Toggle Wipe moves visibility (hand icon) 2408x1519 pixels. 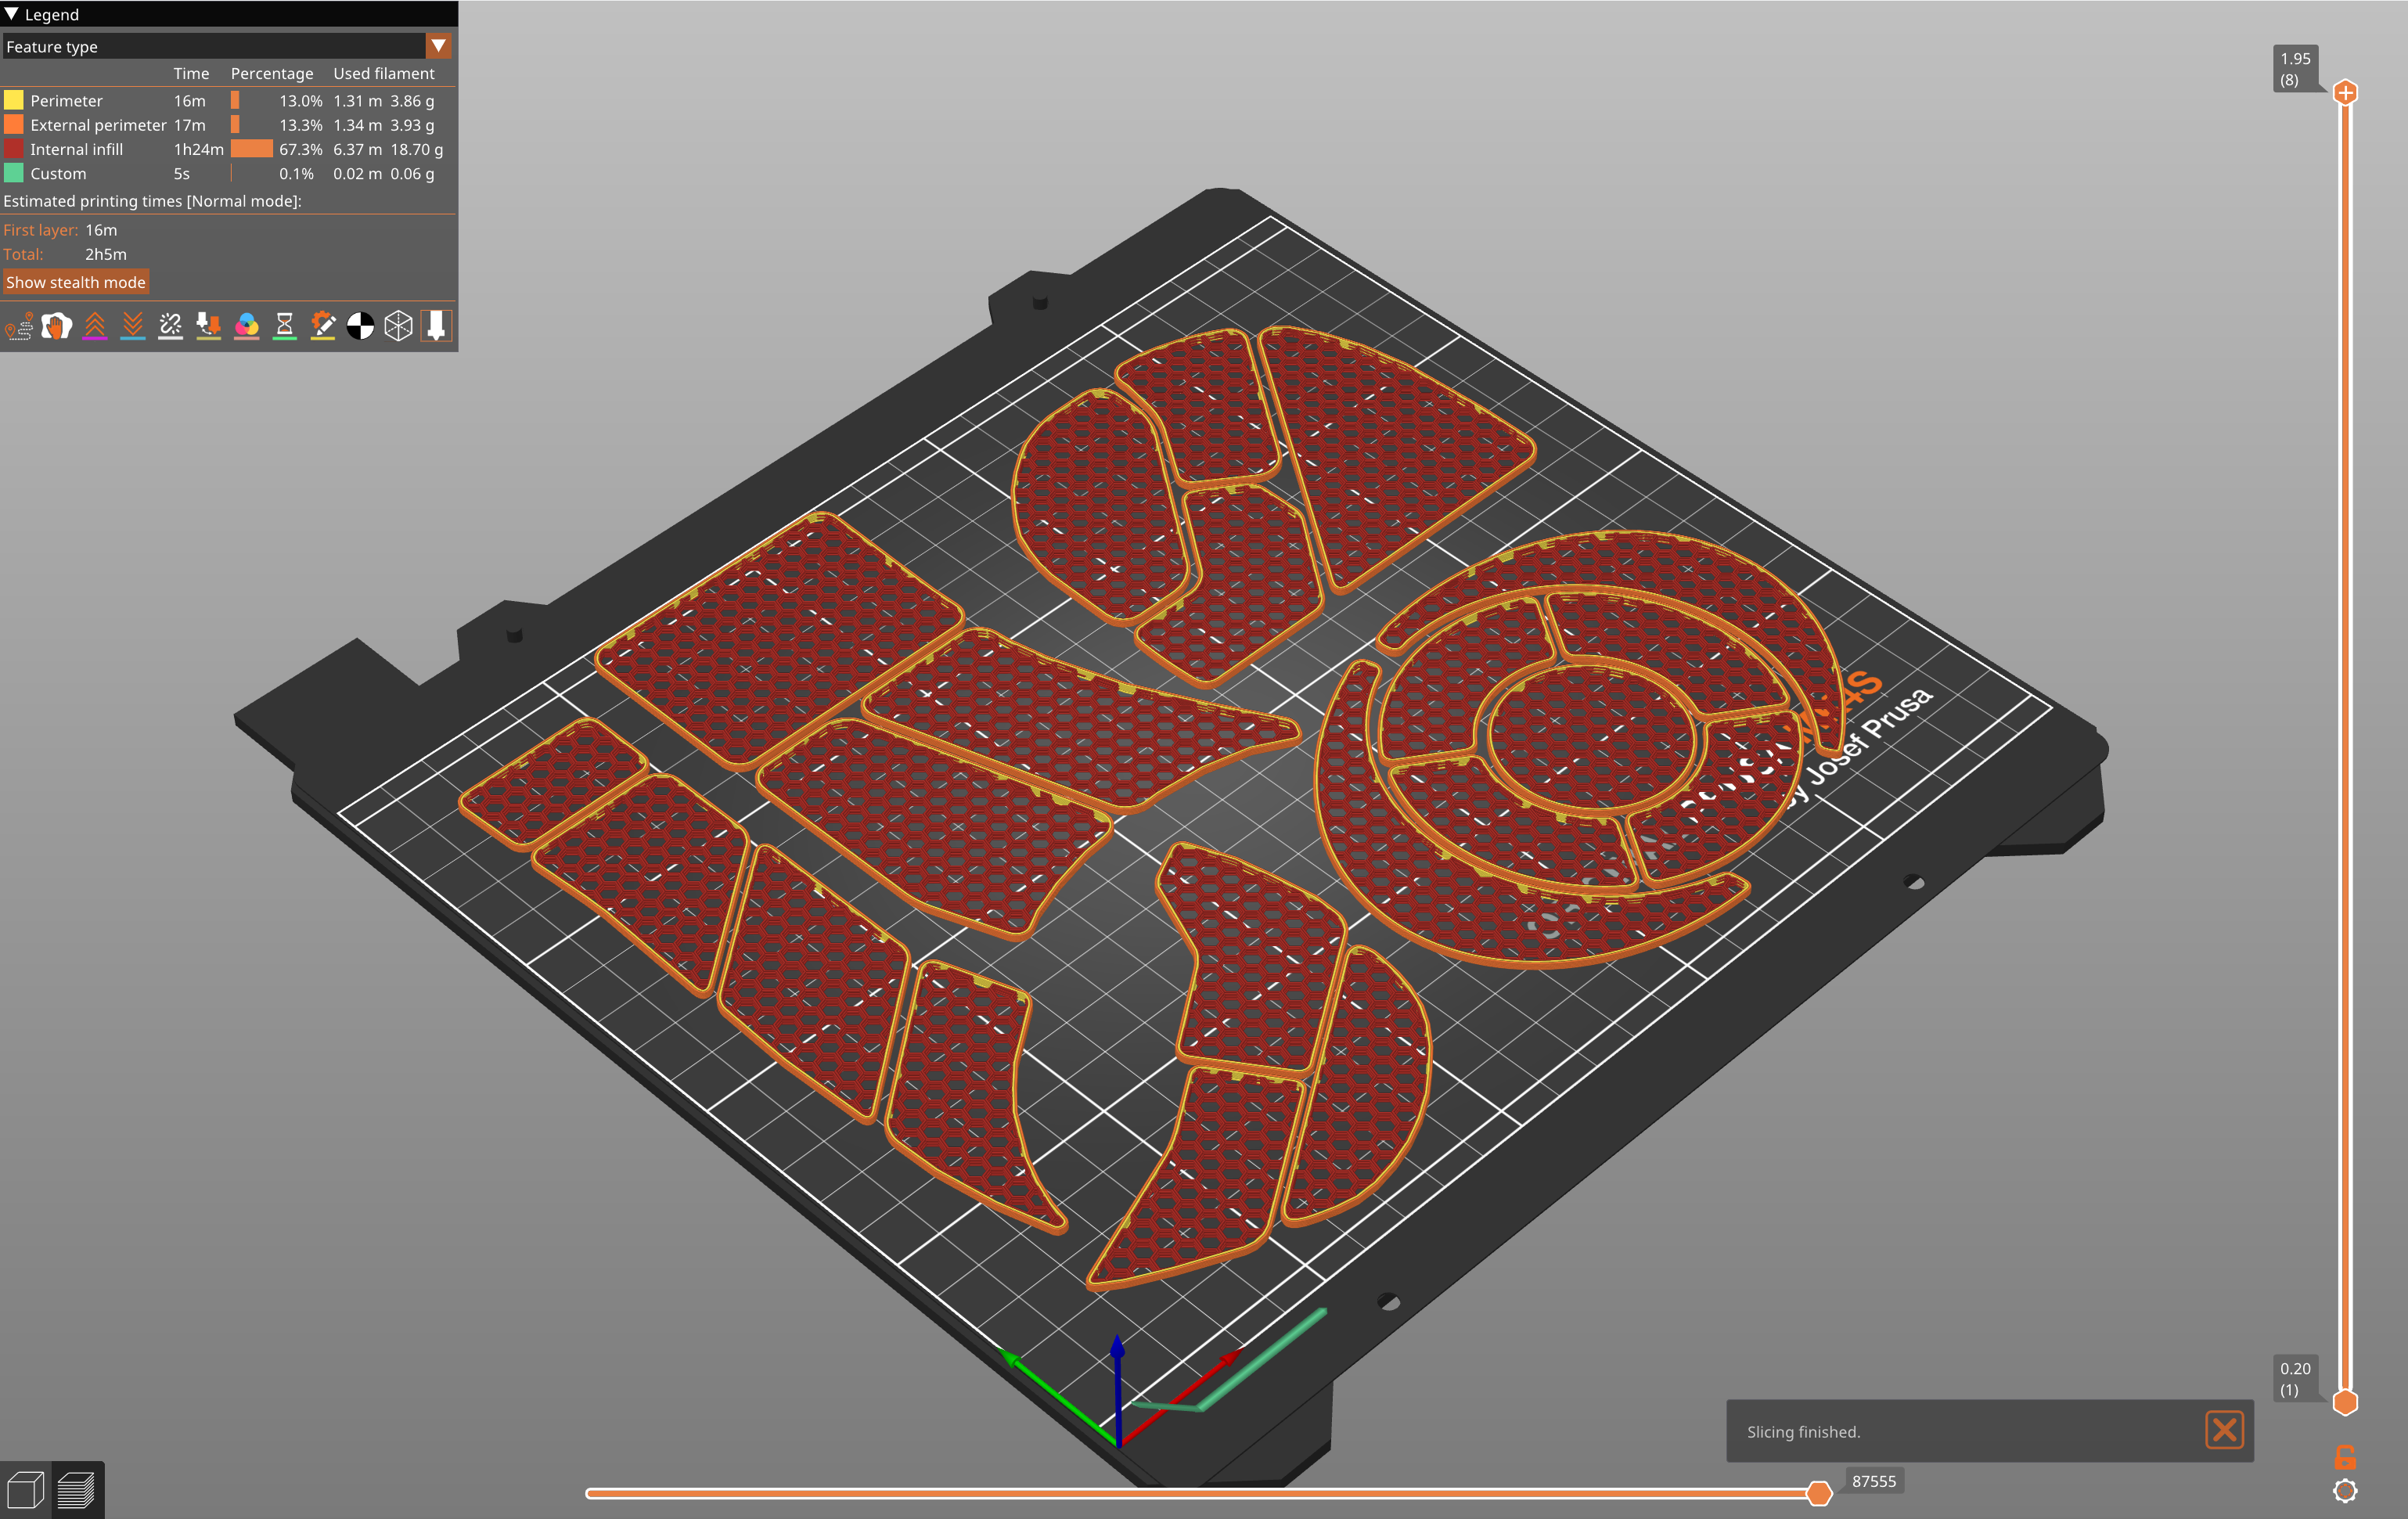57,326
